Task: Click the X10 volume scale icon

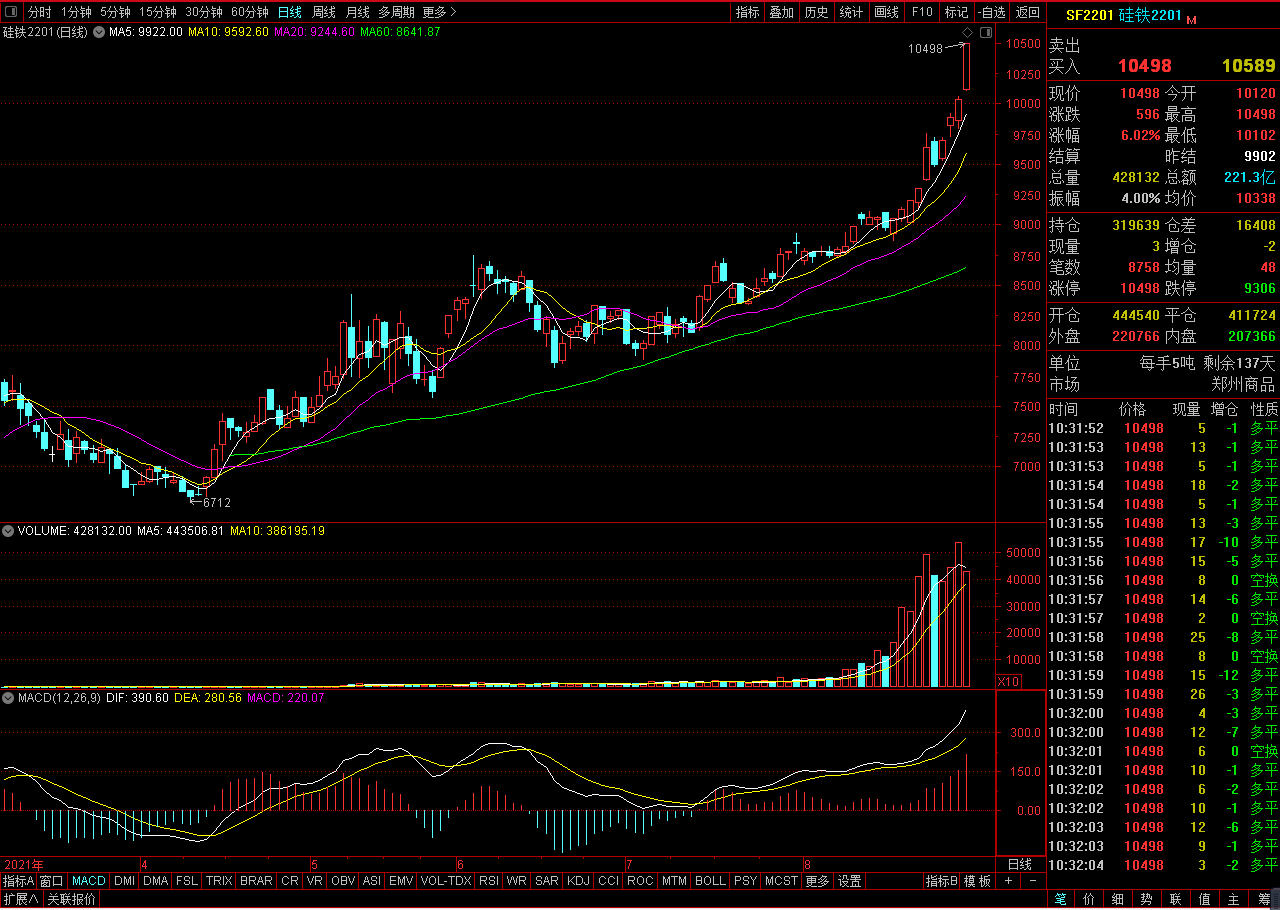Action: tap(1009, 681)
